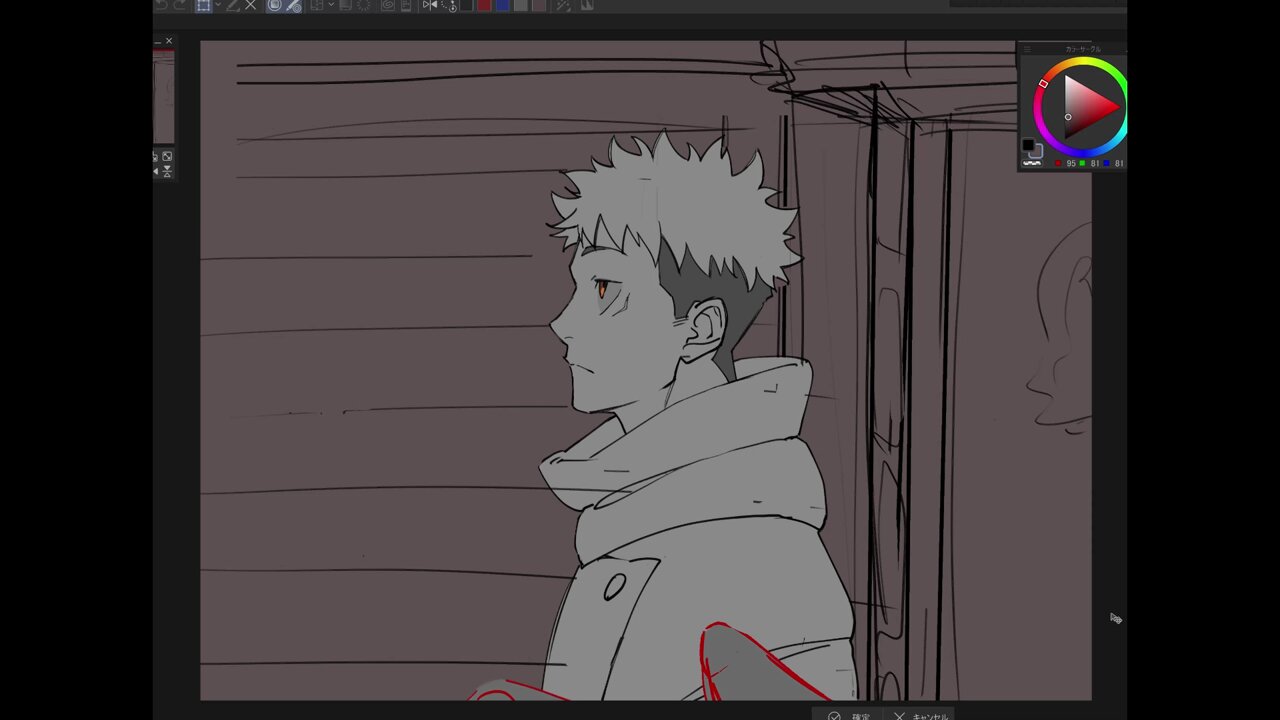Image resolution: width=1280 pixels, height=720 pixels.
Task: Click the Redo arrow in command bar
Action: pos(180,5)
